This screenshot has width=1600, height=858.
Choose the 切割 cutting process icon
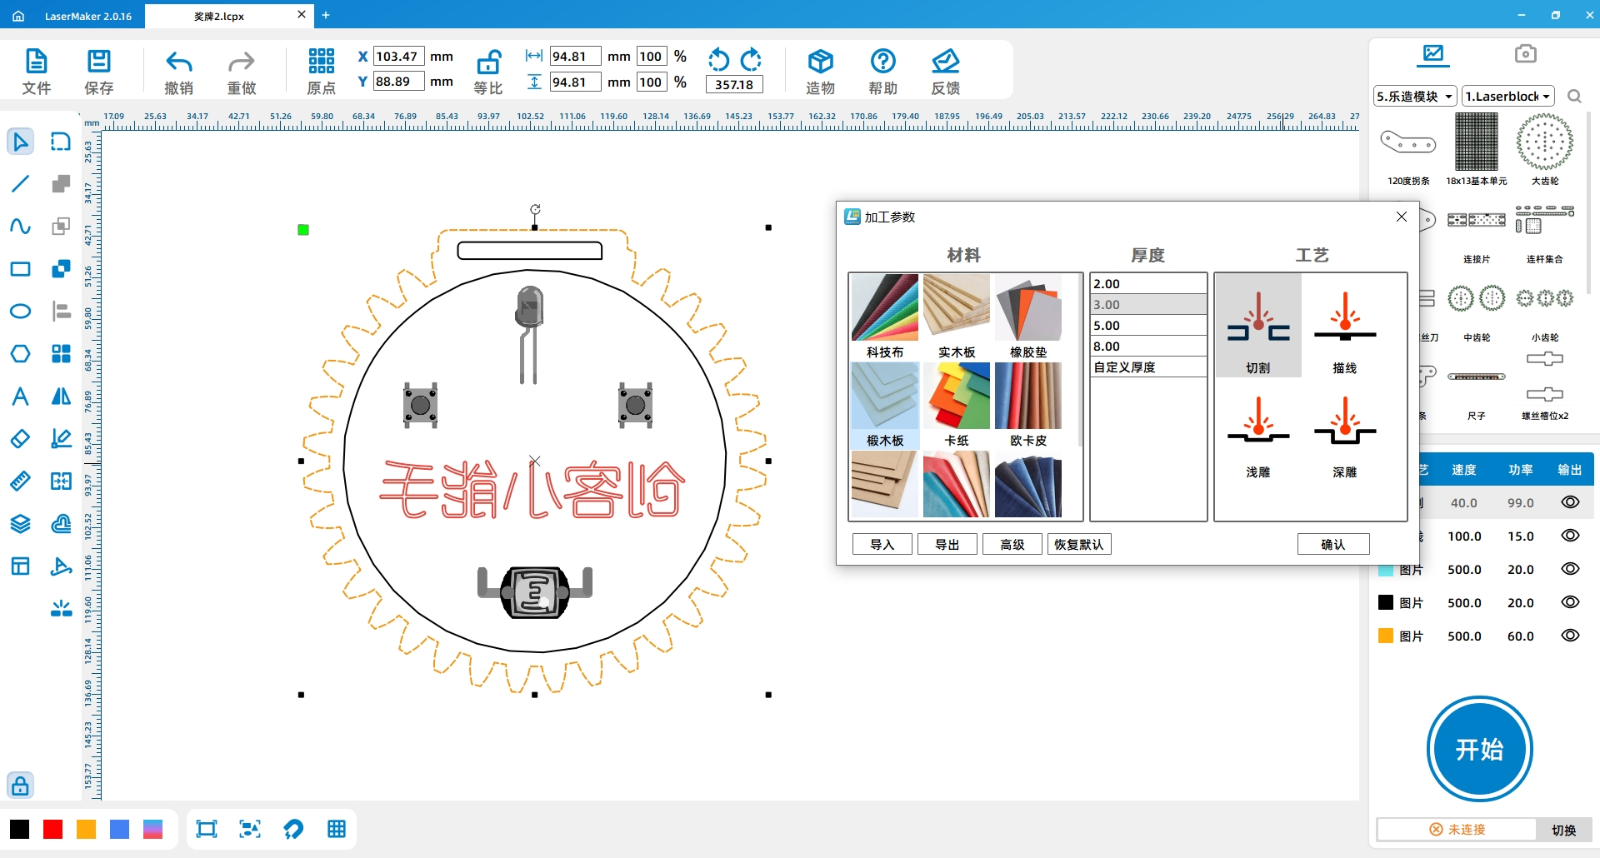point(1258,326)
